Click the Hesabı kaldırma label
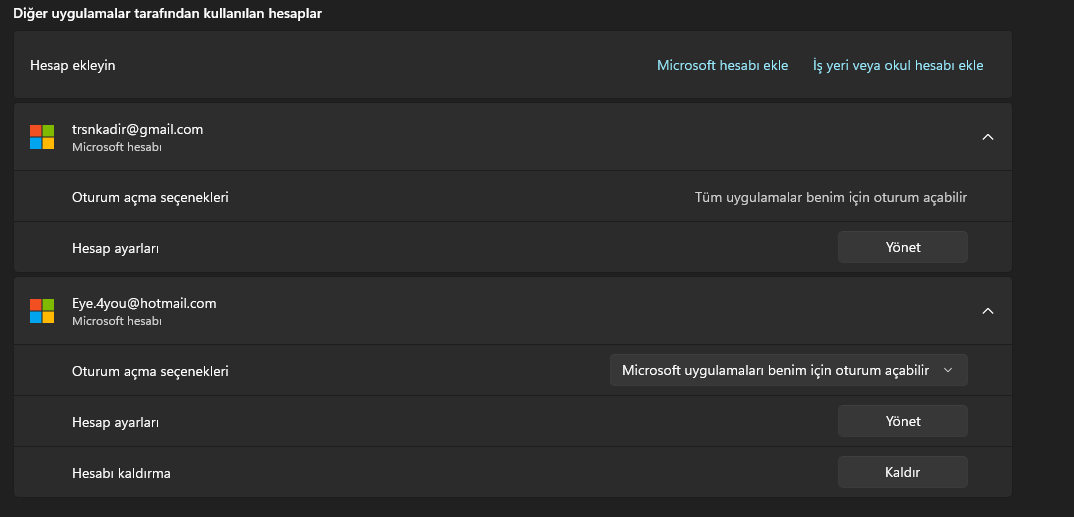 coord(121,473)
